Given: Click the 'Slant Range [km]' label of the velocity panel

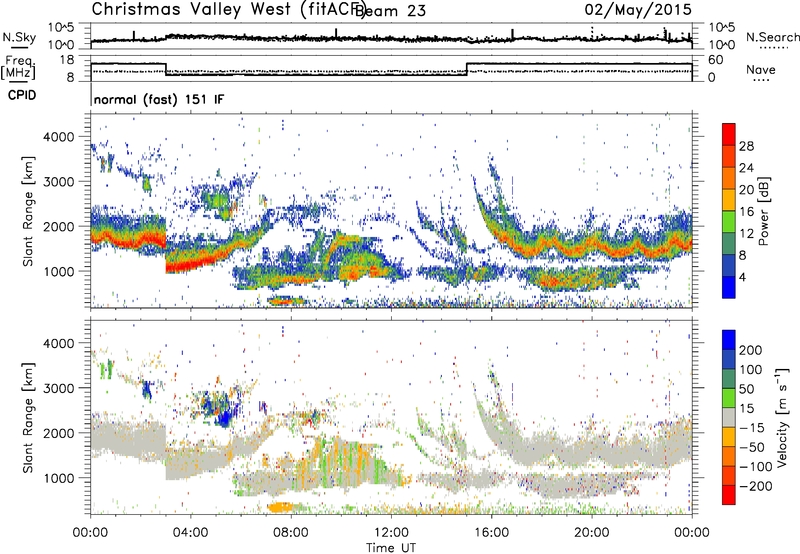Looking at the screenshot, I should point(28,417).
